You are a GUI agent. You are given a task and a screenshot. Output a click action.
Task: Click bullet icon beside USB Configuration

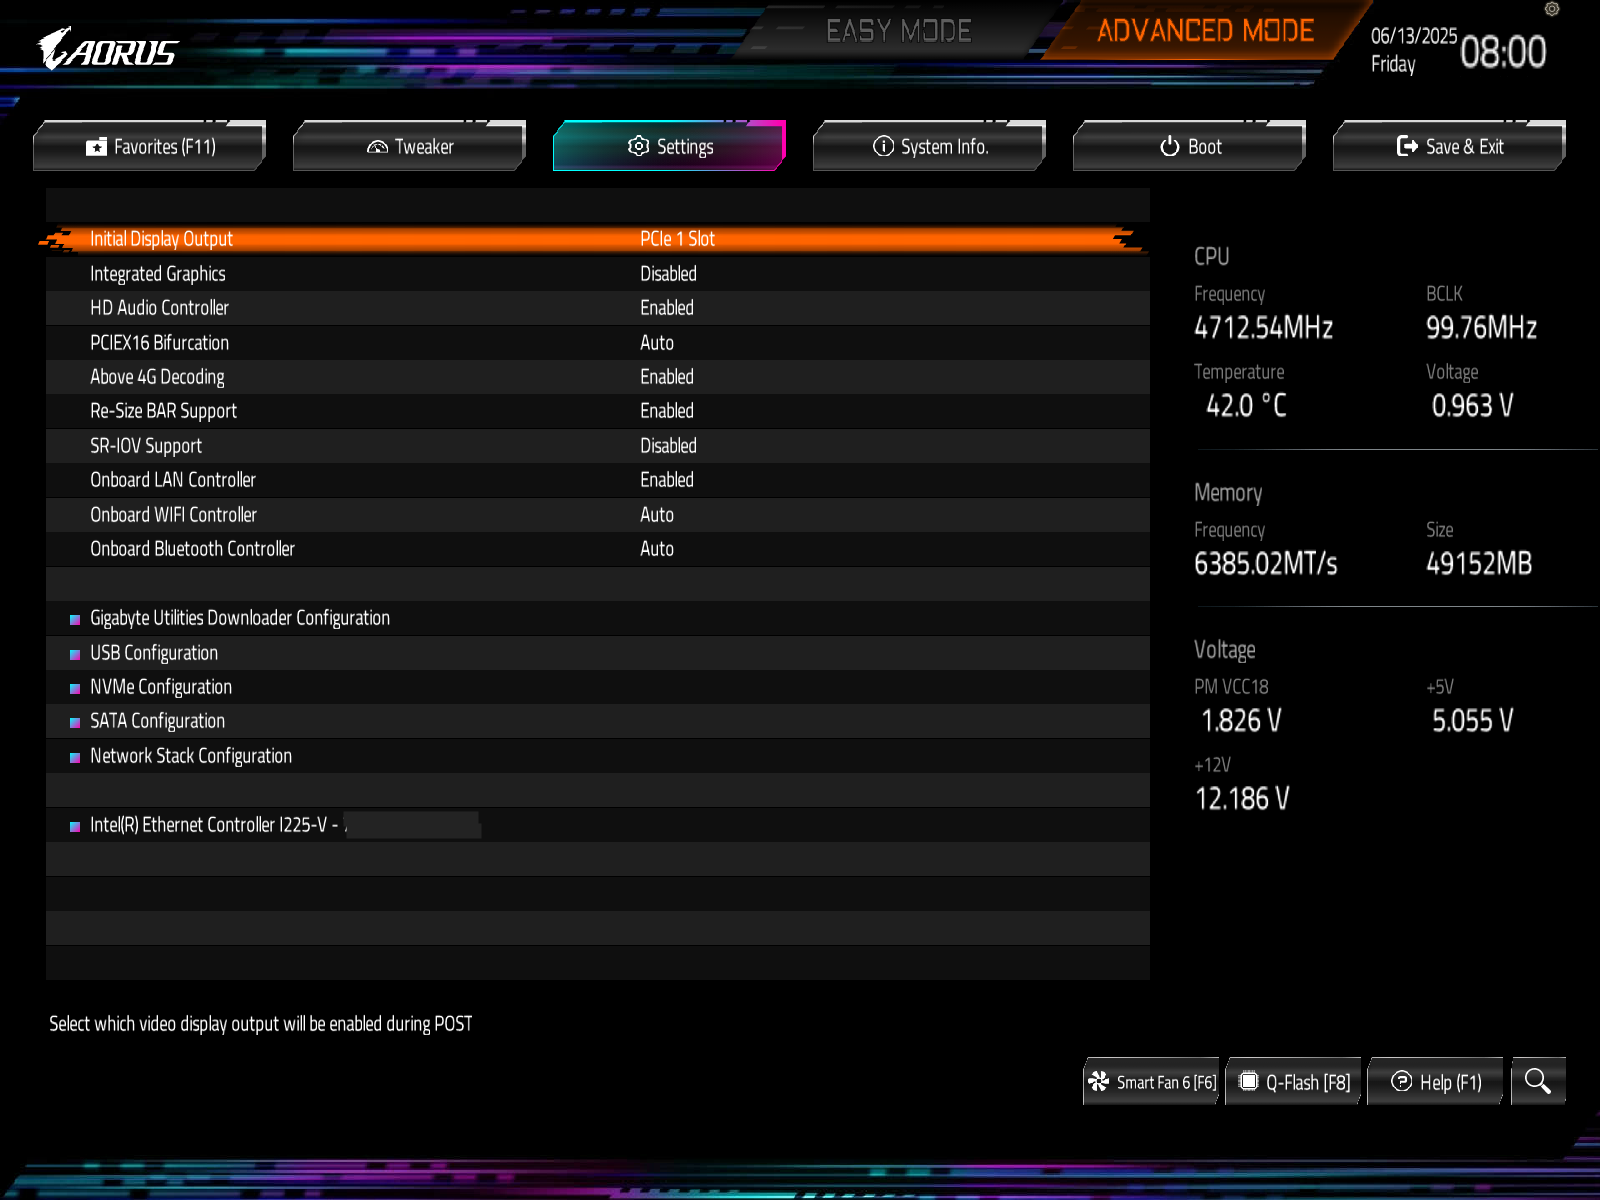click(x=75, y=654)
